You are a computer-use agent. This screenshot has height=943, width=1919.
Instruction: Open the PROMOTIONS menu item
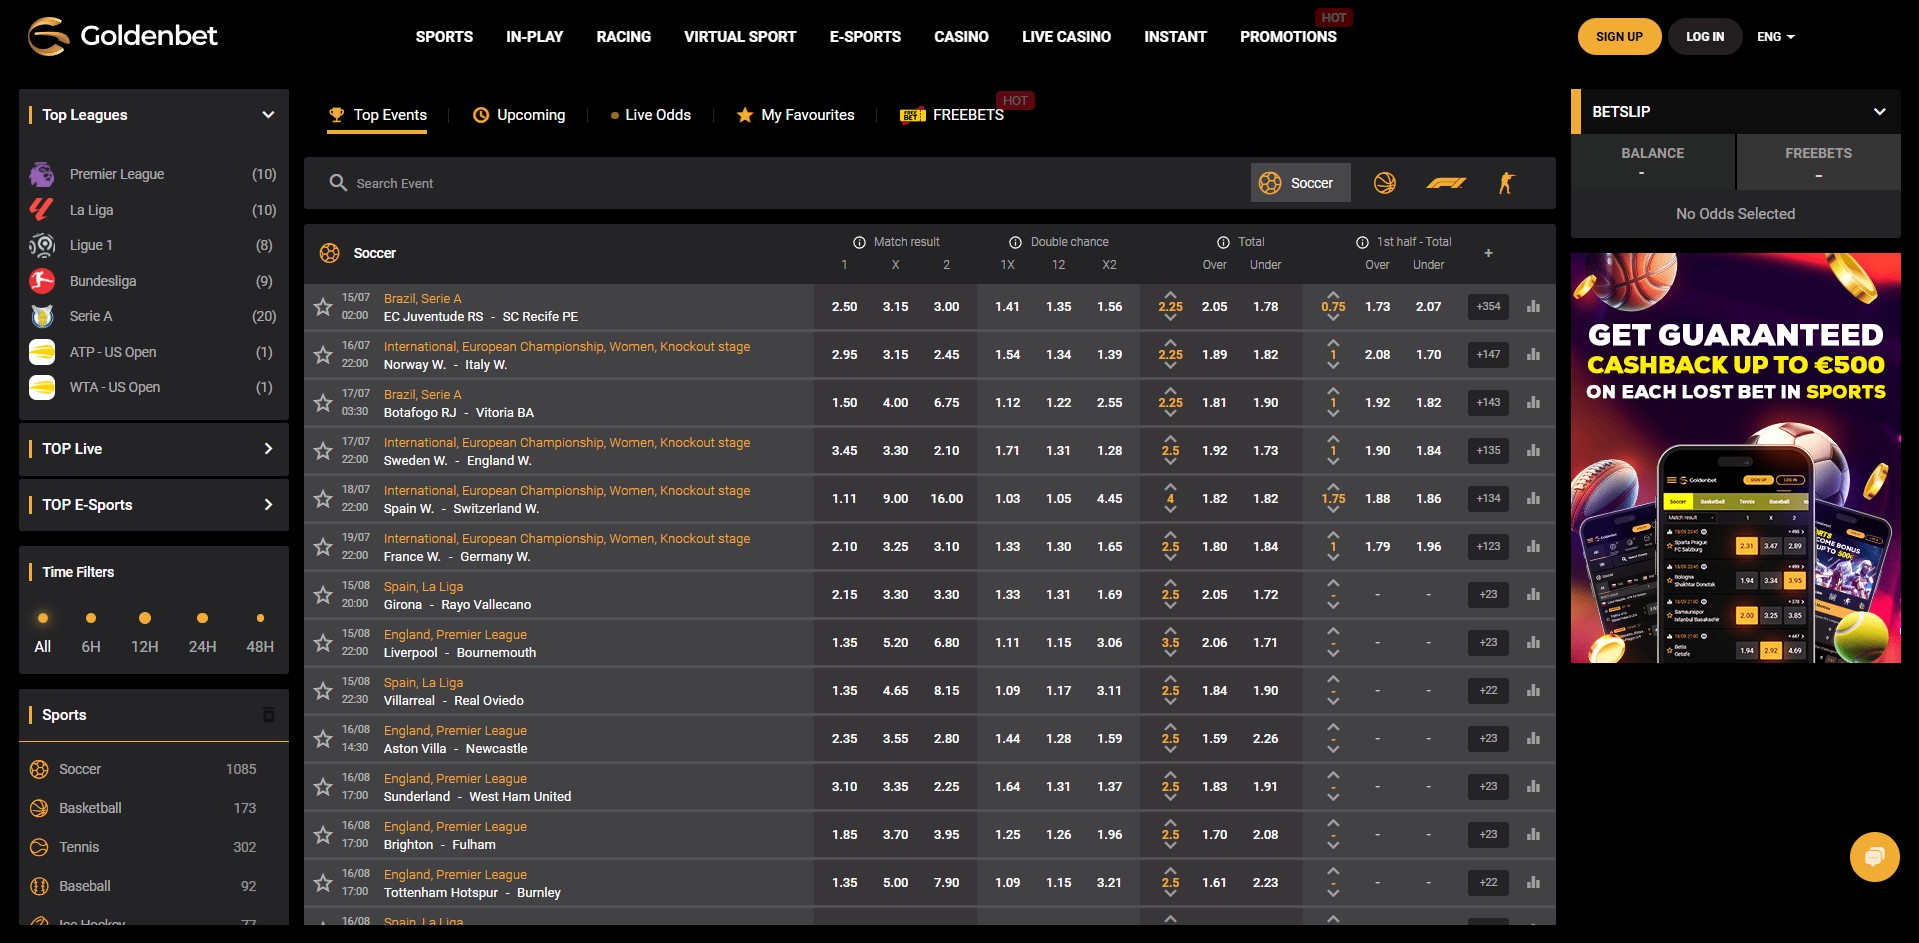tap(1288, 36)
